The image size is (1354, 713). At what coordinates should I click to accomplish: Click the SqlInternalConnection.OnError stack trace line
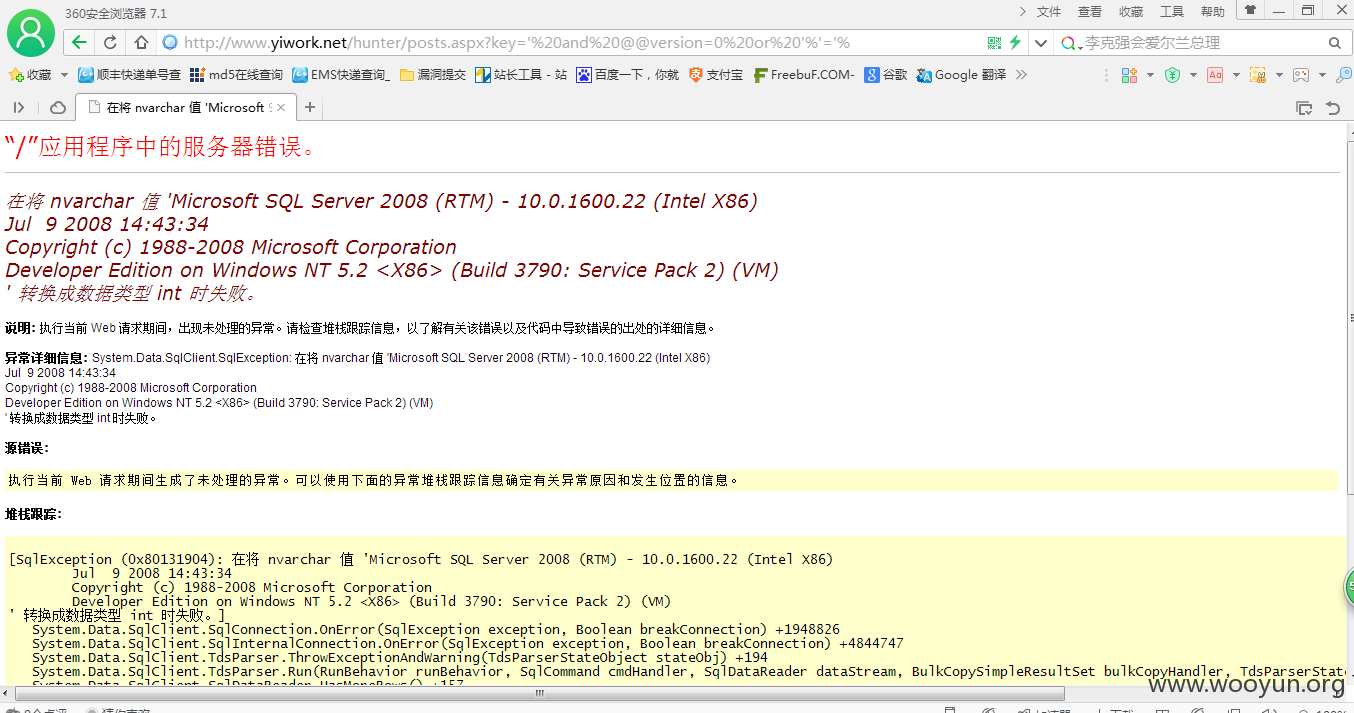467,644
